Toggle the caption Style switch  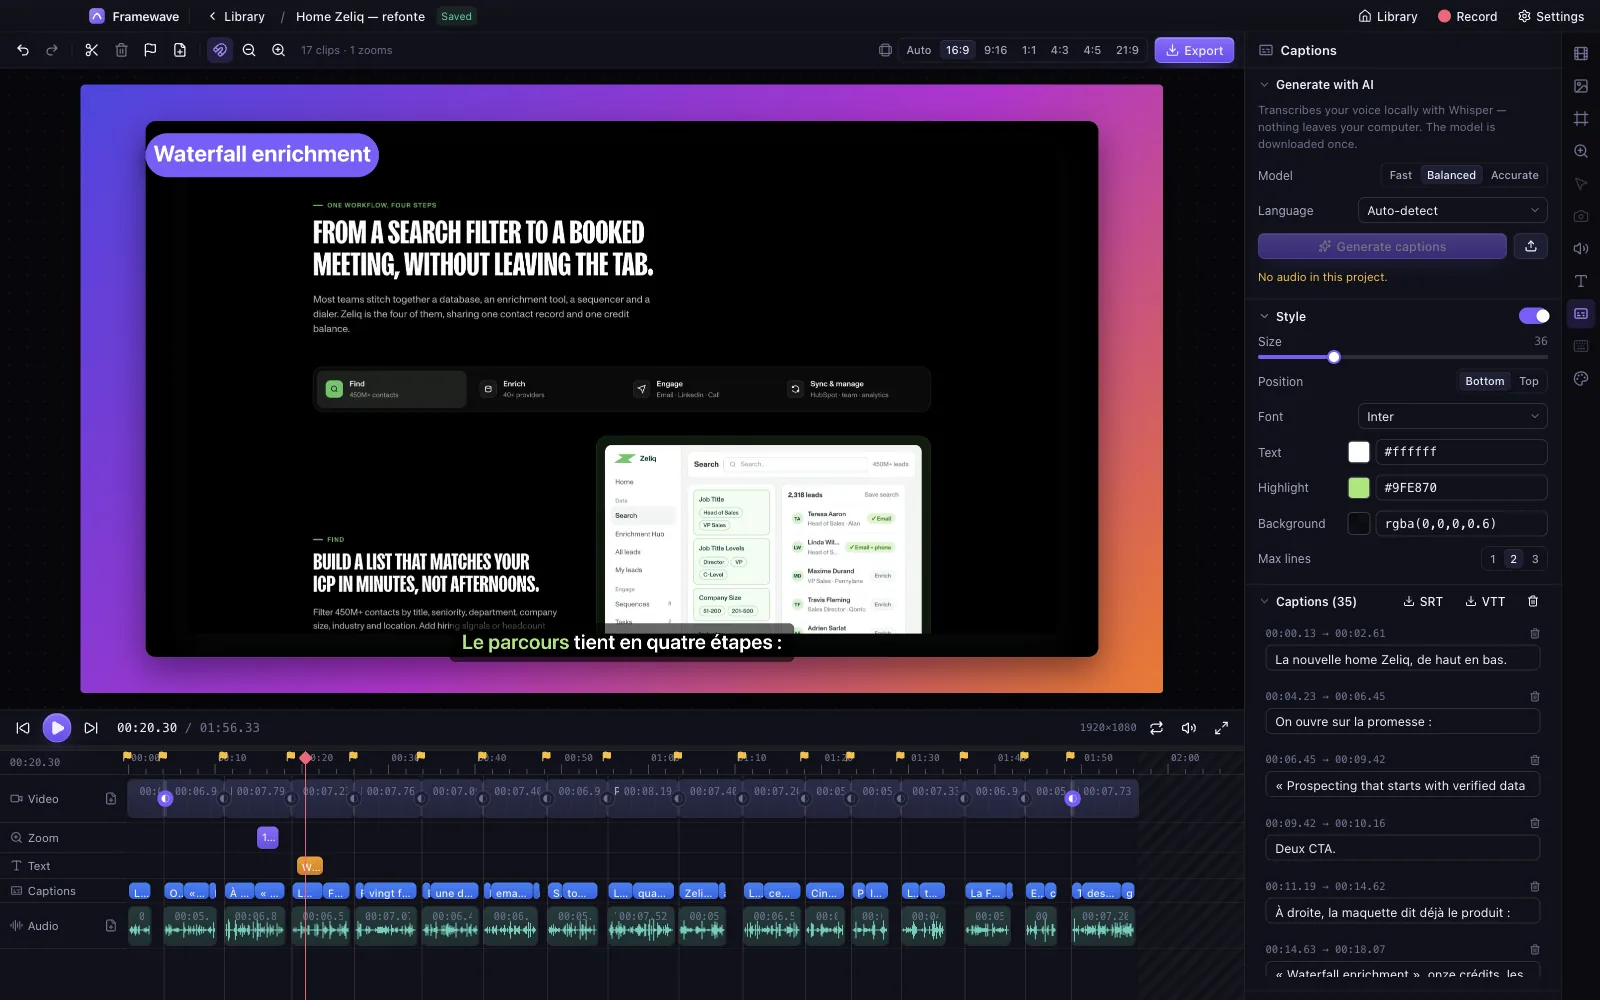click(1534, 316)
